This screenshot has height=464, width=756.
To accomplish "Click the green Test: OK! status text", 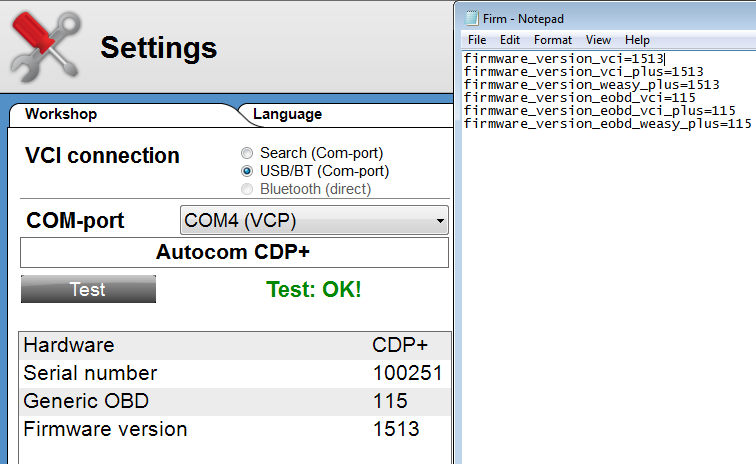I will point(313,289).
